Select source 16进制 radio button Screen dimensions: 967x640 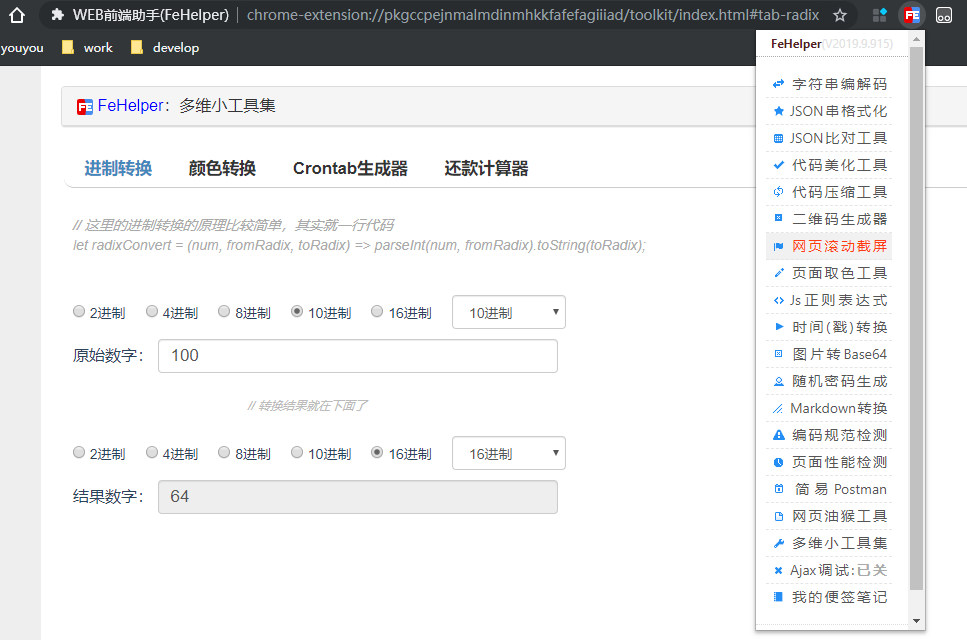[377, 311]
